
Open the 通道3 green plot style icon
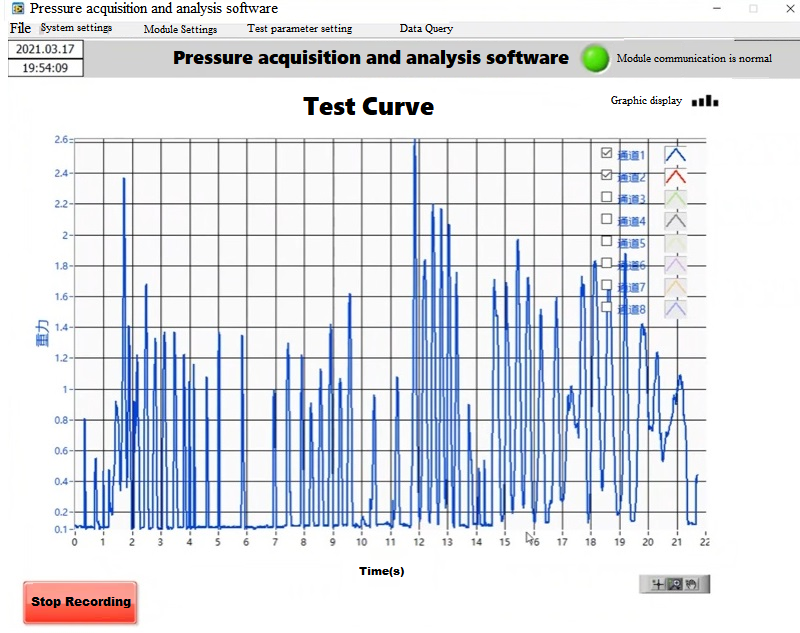[x=677, y=199]
